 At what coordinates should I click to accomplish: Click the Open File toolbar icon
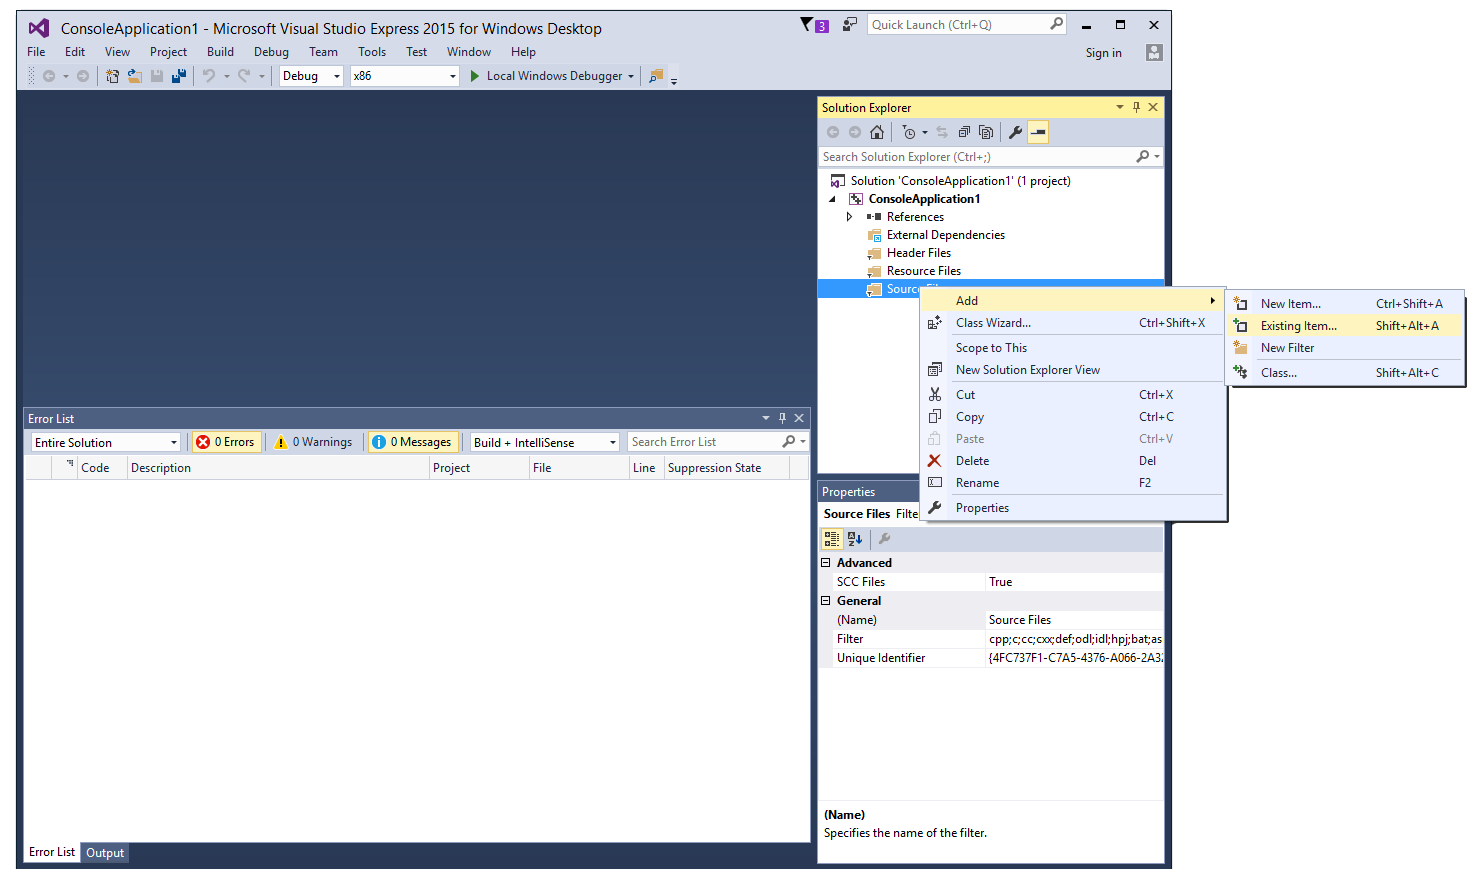pyautogui.click(x=134, y=76)
